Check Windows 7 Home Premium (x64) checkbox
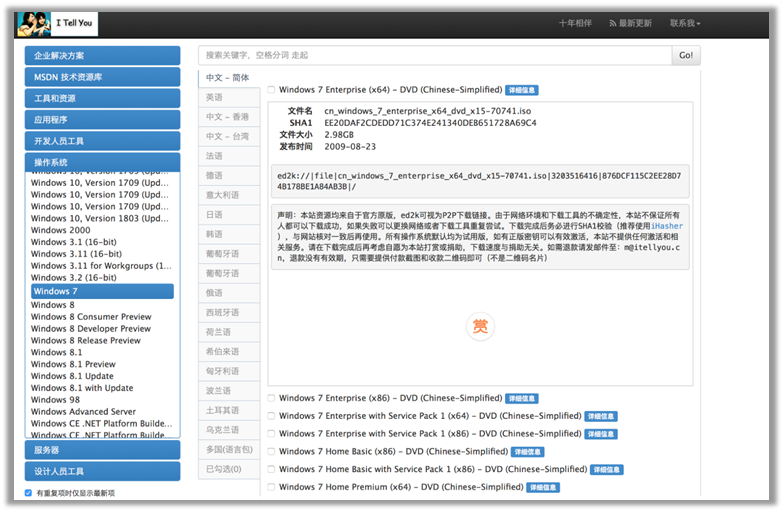 (271, 487)
